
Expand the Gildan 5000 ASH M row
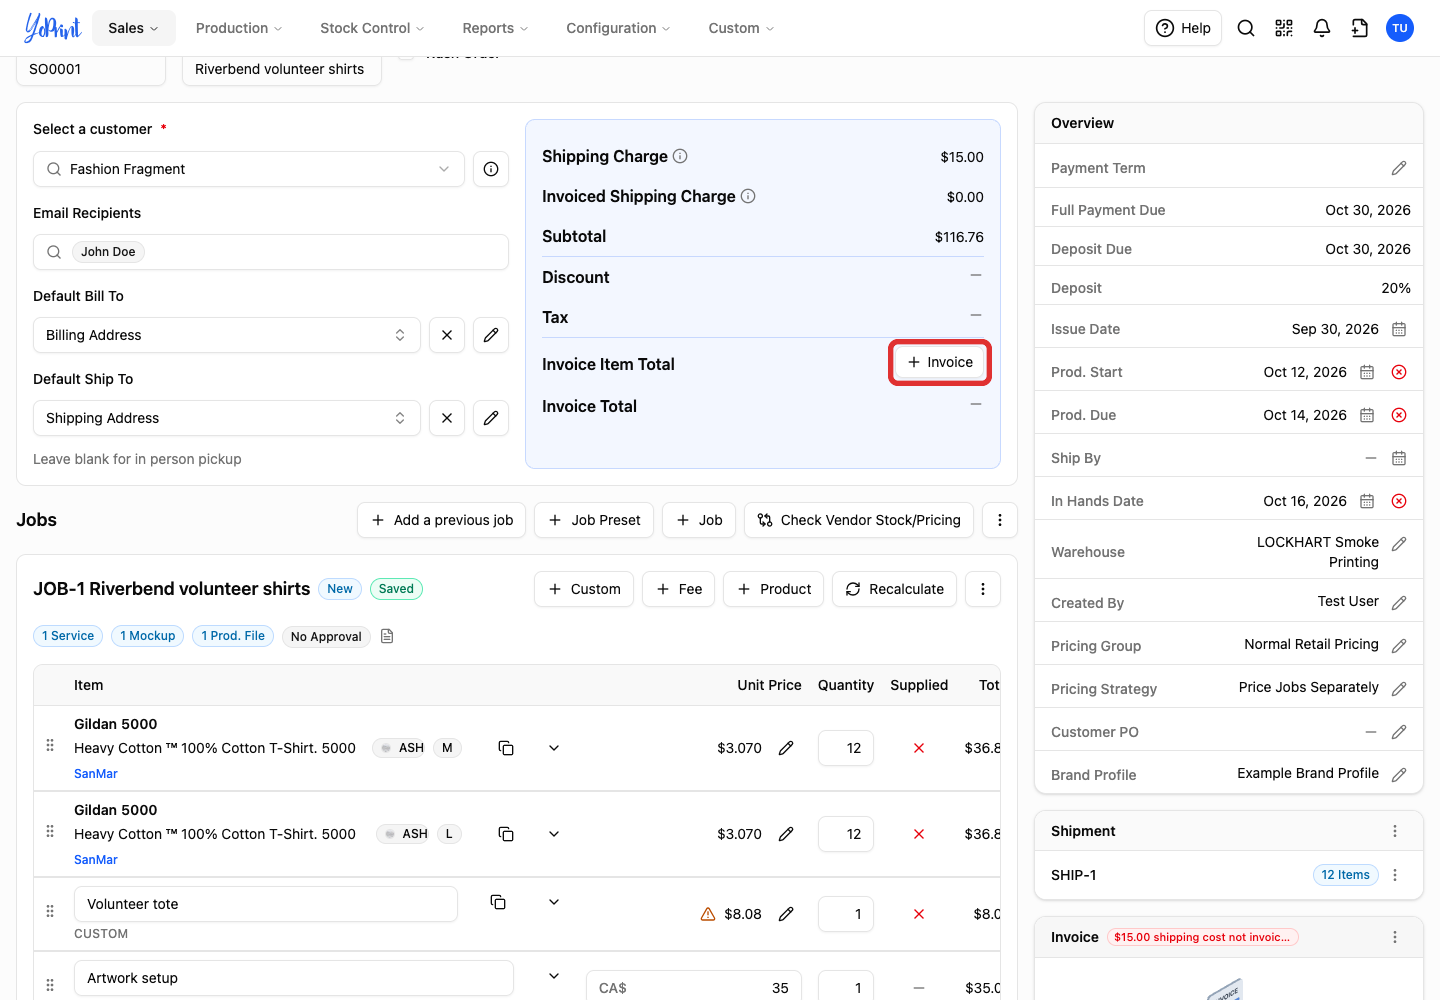554,748
